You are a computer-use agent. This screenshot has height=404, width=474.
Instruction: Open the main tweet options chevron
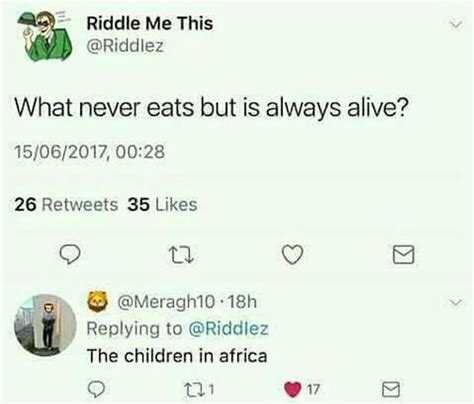click(x=456, y=25)
